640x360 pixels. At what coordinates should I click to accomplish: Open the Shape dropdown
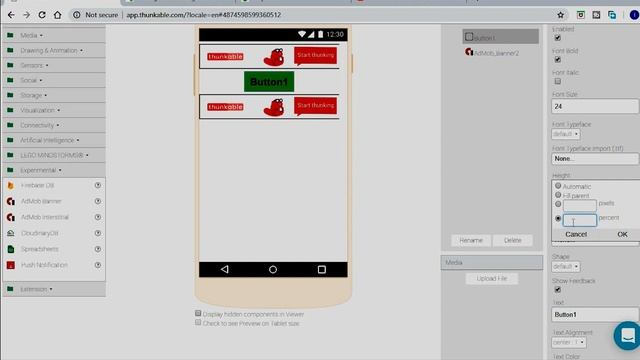click(566, 267)
